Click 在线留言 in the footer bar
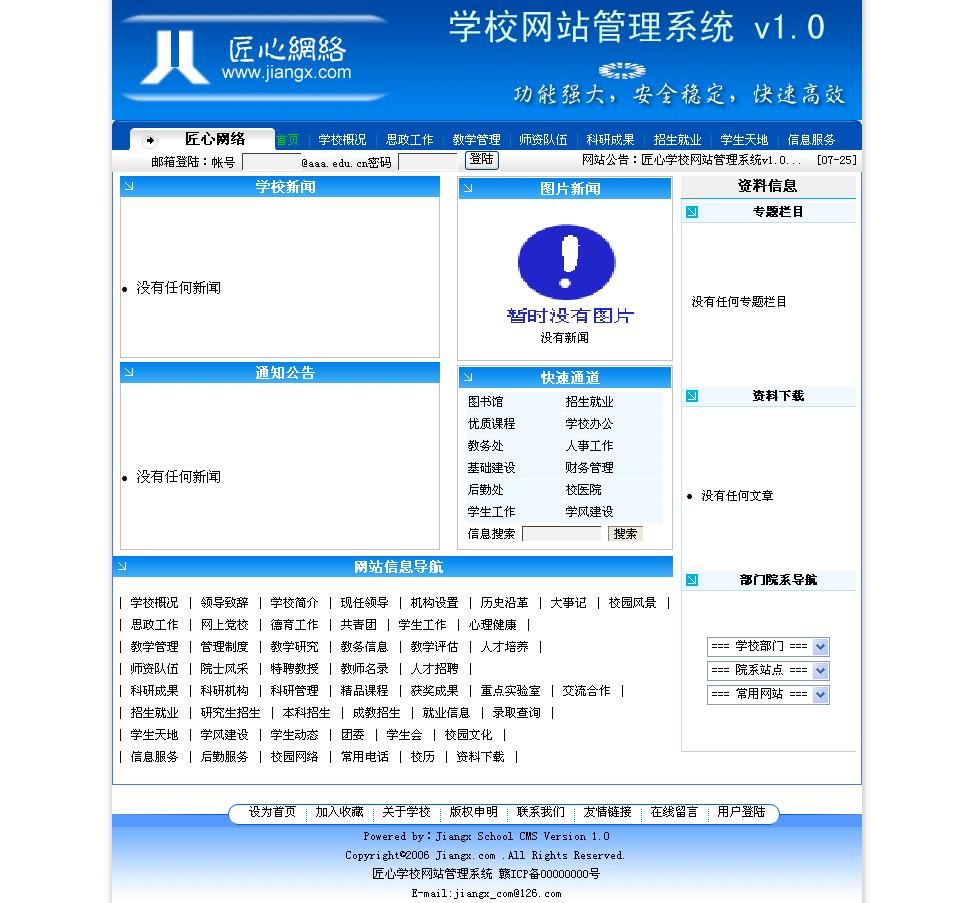The image size is (974, 903). coord(674,812)
